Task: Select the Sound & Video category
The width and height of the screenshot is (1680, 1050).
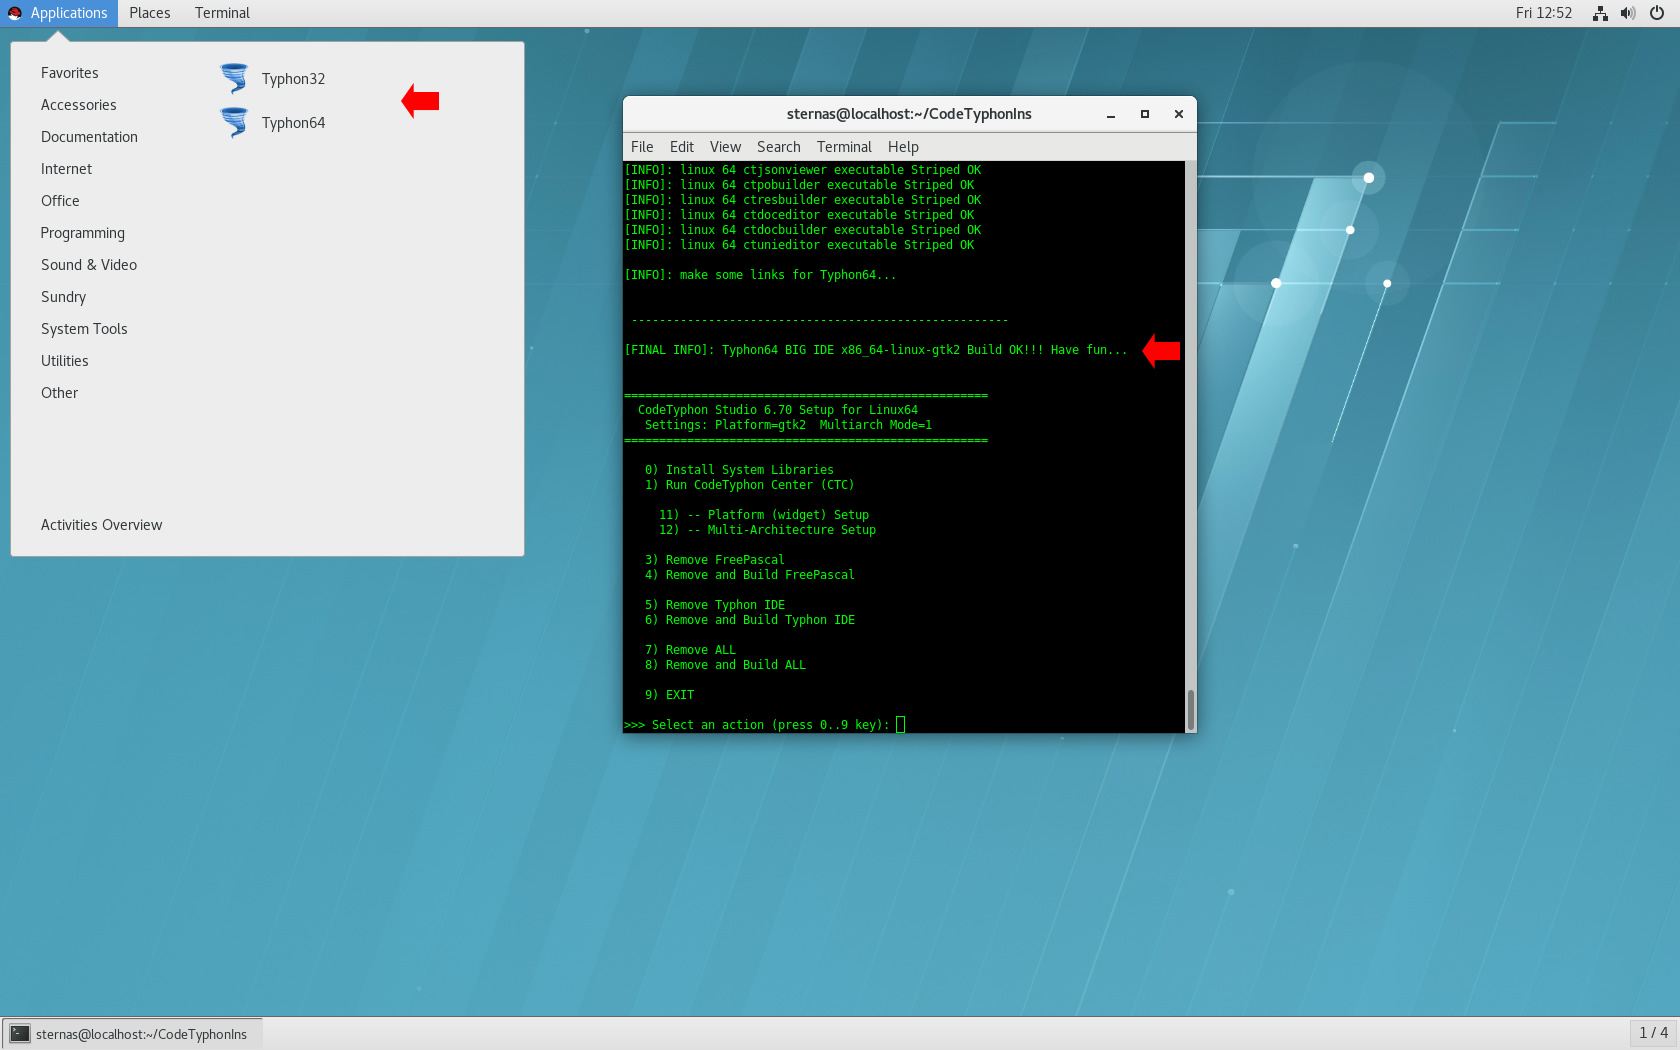Action: click(x=89, y=265)
